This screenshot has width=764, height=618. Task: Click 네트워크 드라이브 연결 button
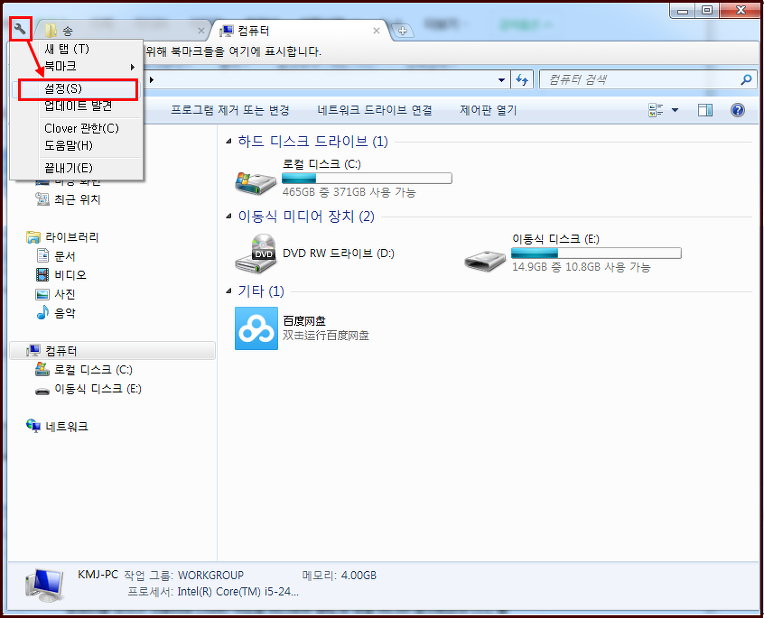pos(374,110)
